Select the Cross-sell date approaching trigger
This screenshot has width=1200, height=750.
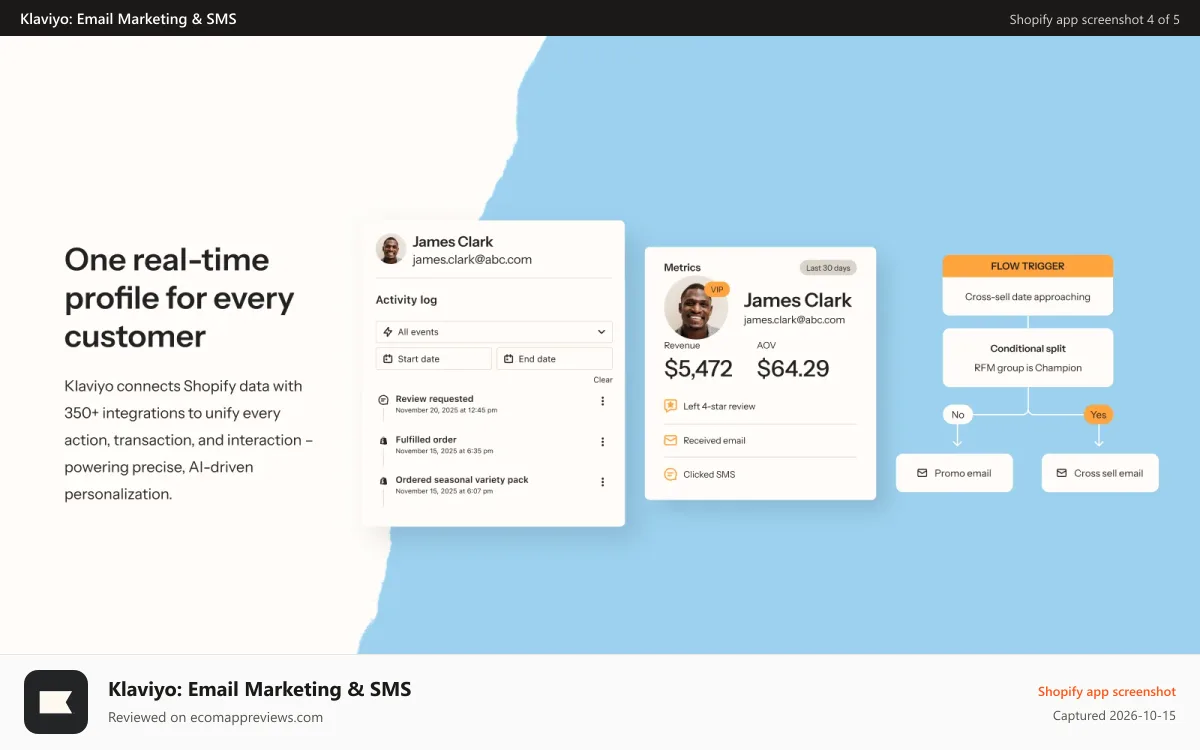[1028, 297]
